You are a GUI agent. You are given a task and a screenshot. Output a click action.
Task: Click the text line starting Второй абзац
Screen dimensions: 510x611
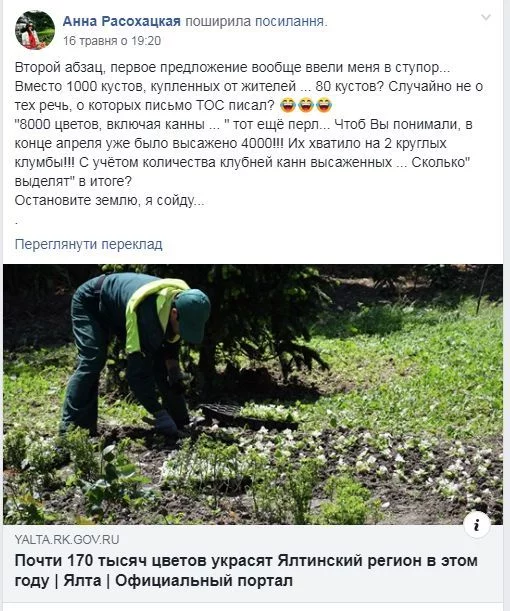(x=232, y=67)
